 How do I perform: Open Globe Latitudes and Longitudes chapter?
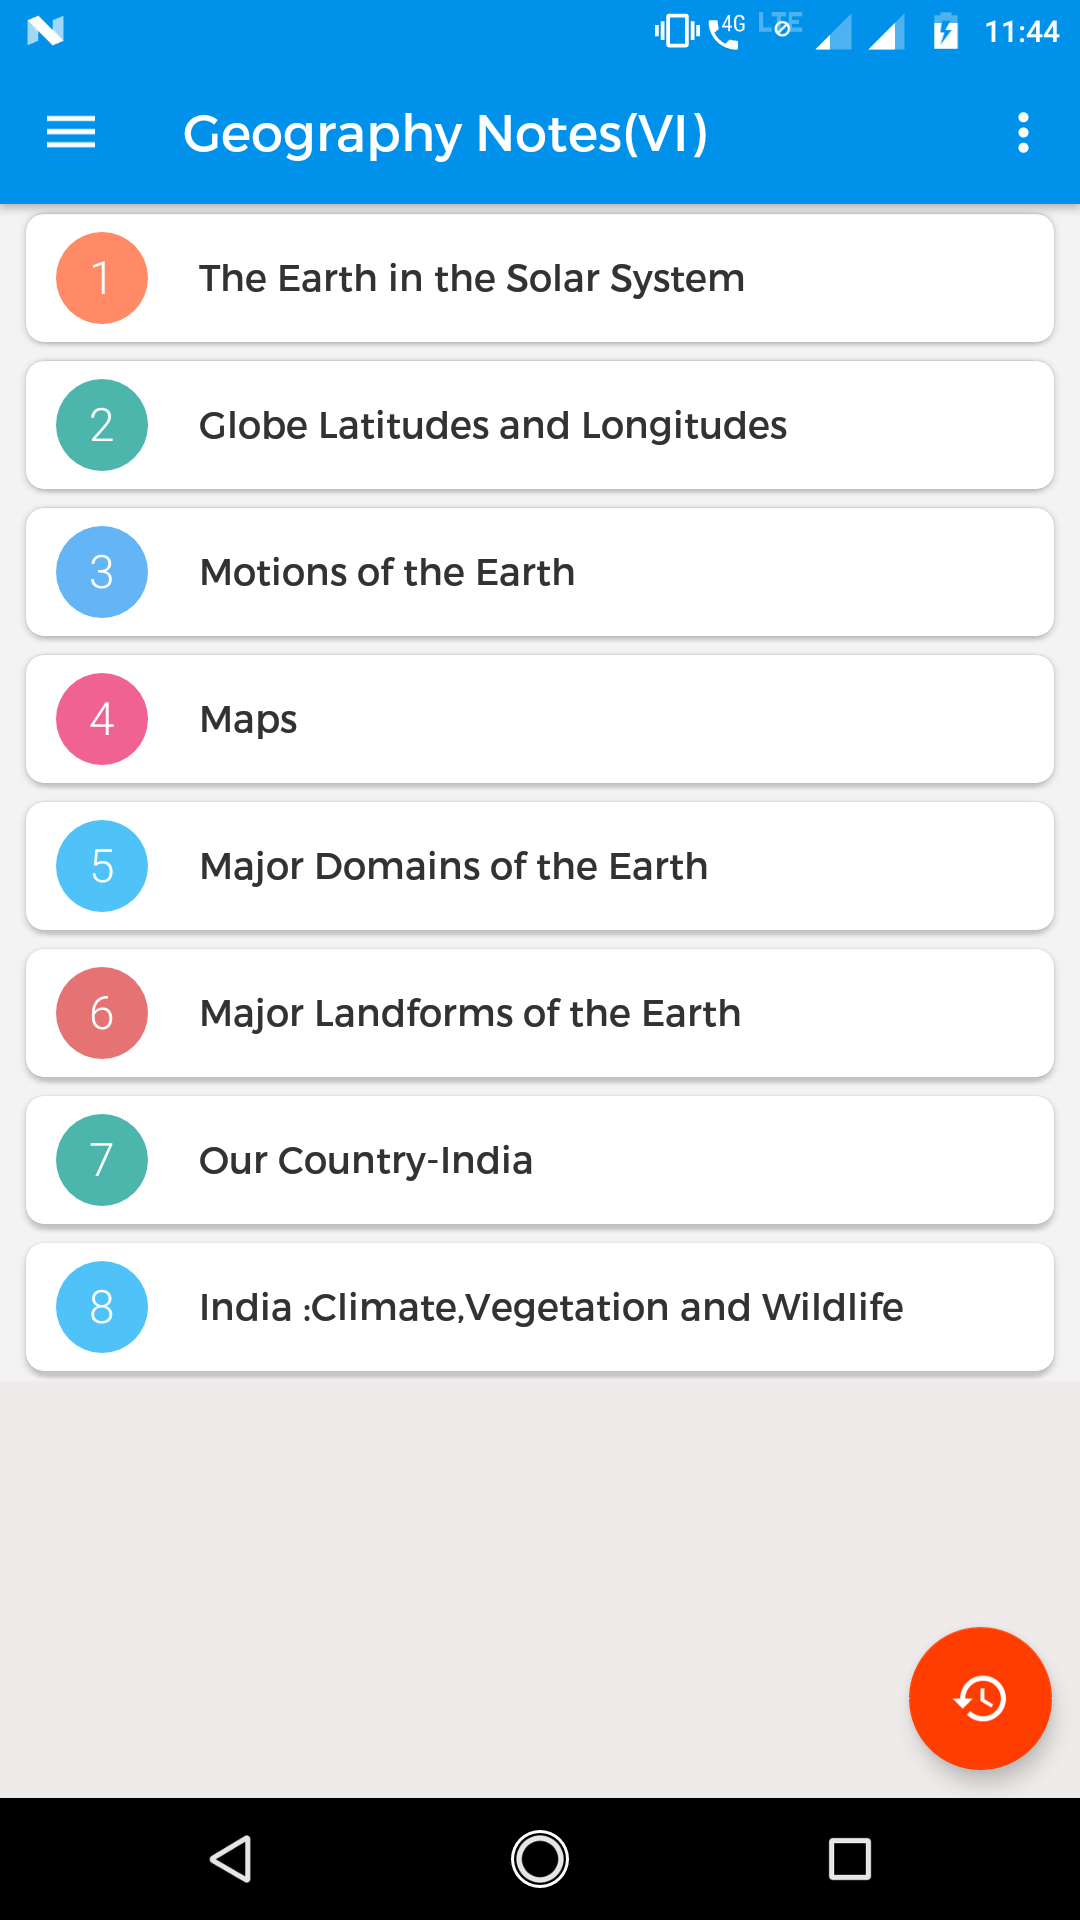[493, 425]
